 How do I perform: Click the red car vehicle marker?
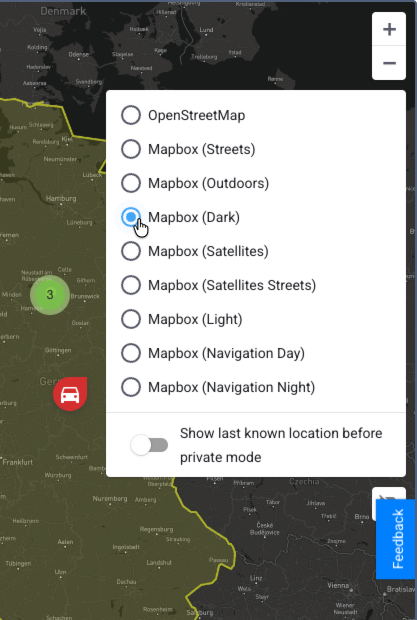point(70,394)
